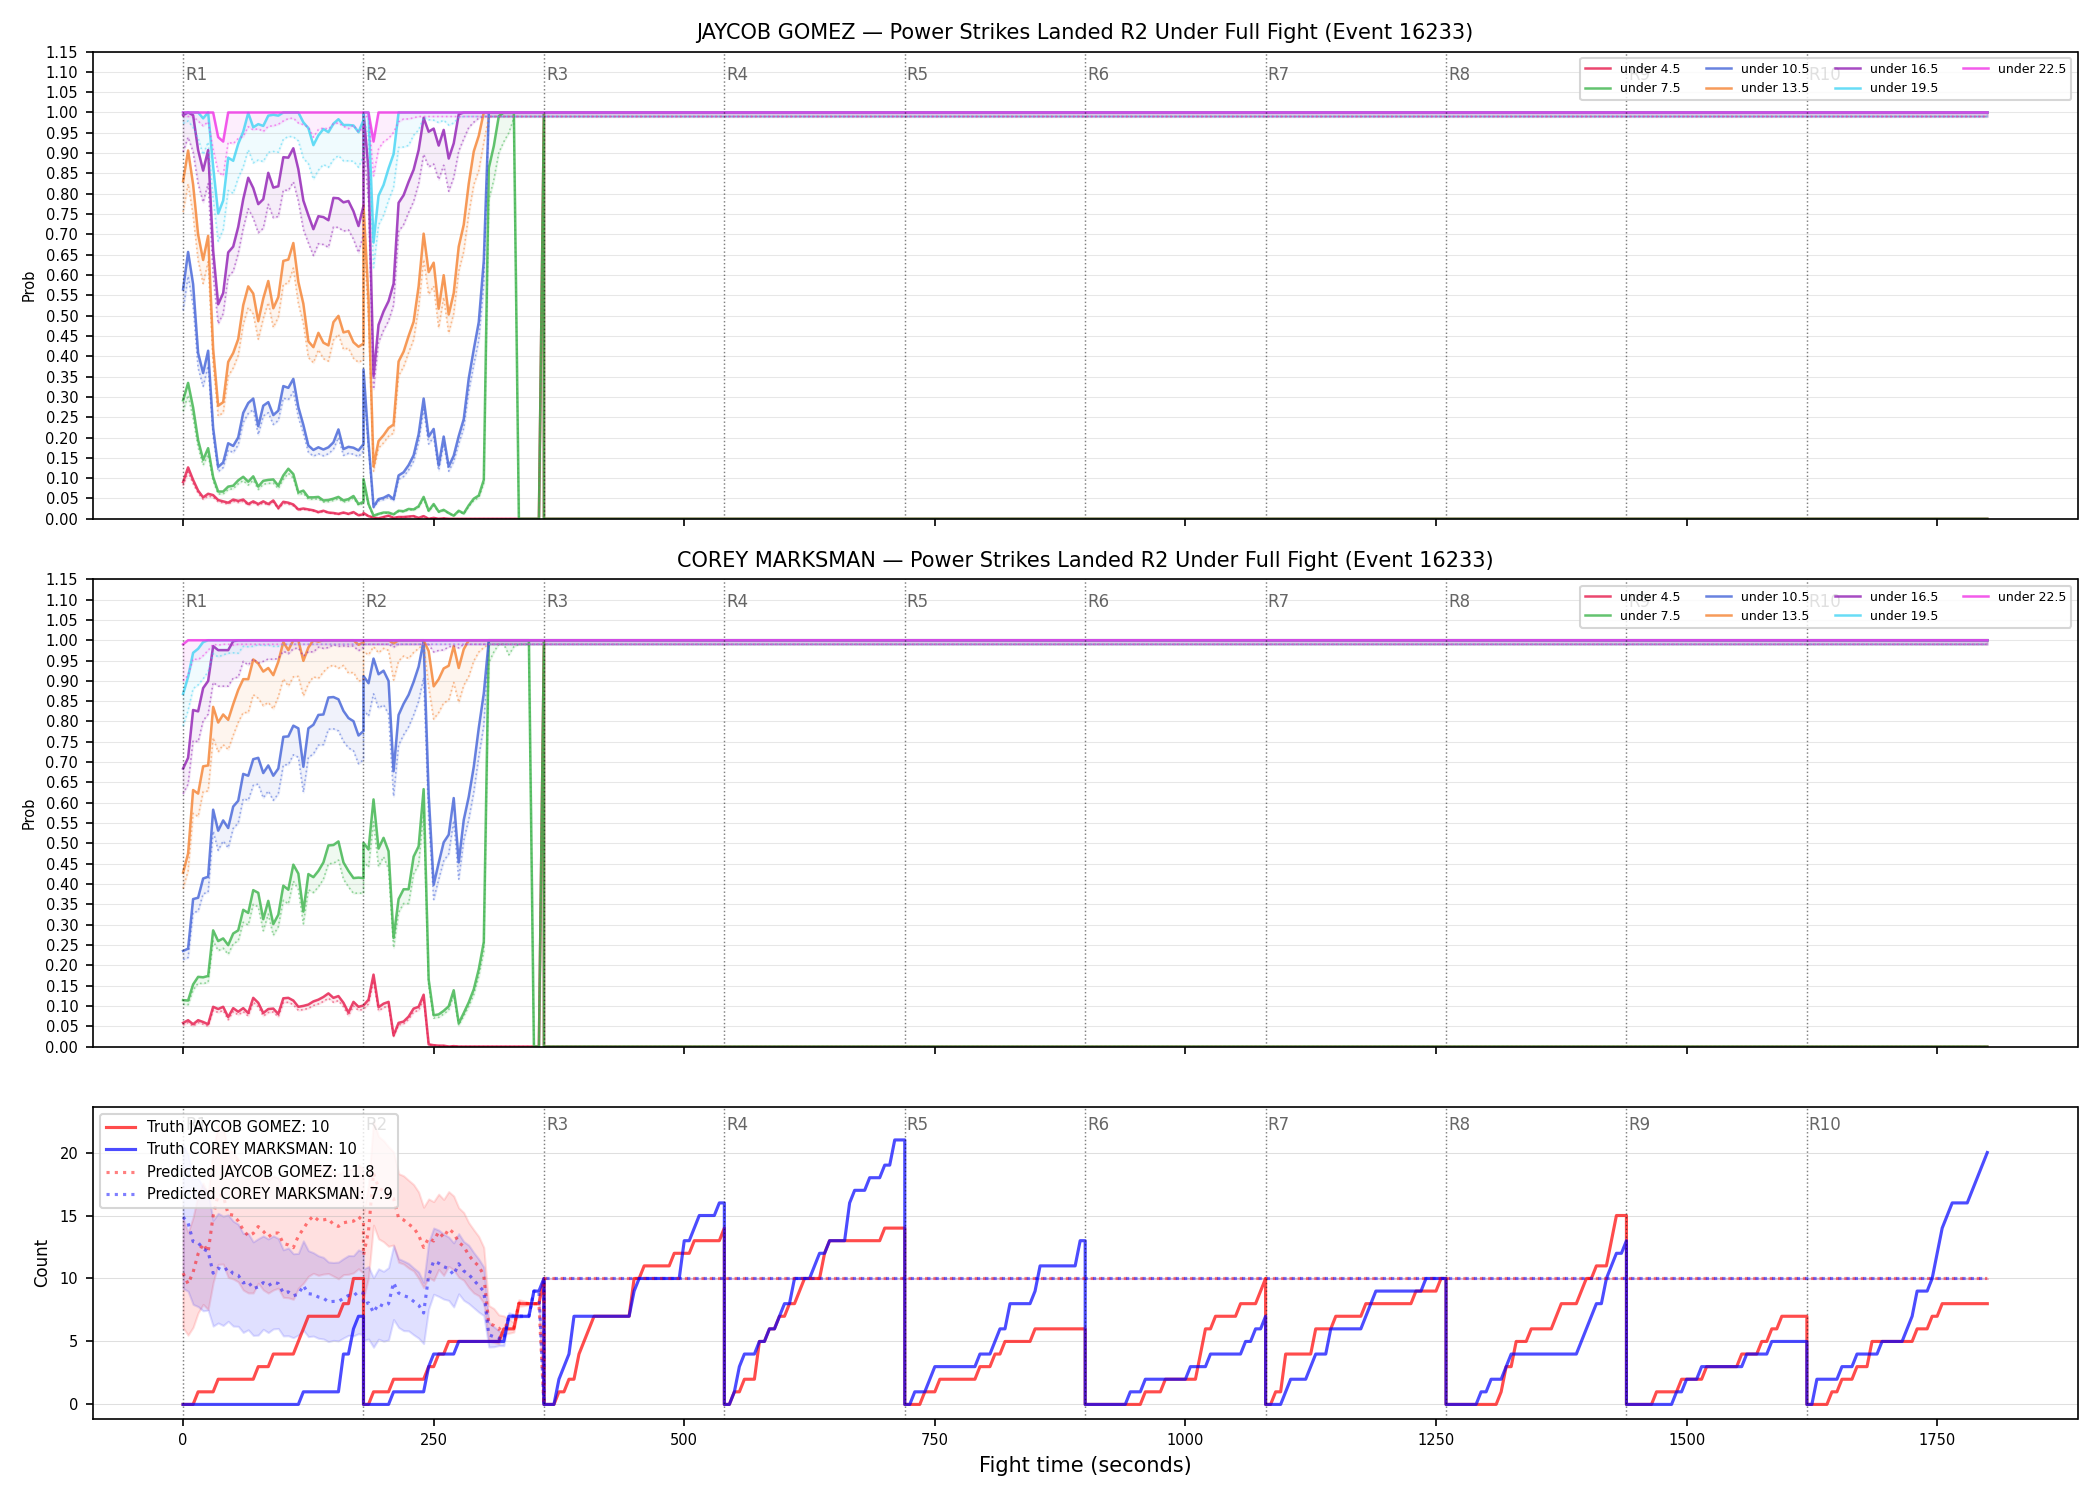Click the JAYCOB GOMEZ chart title

click(x=1085, y=32)
